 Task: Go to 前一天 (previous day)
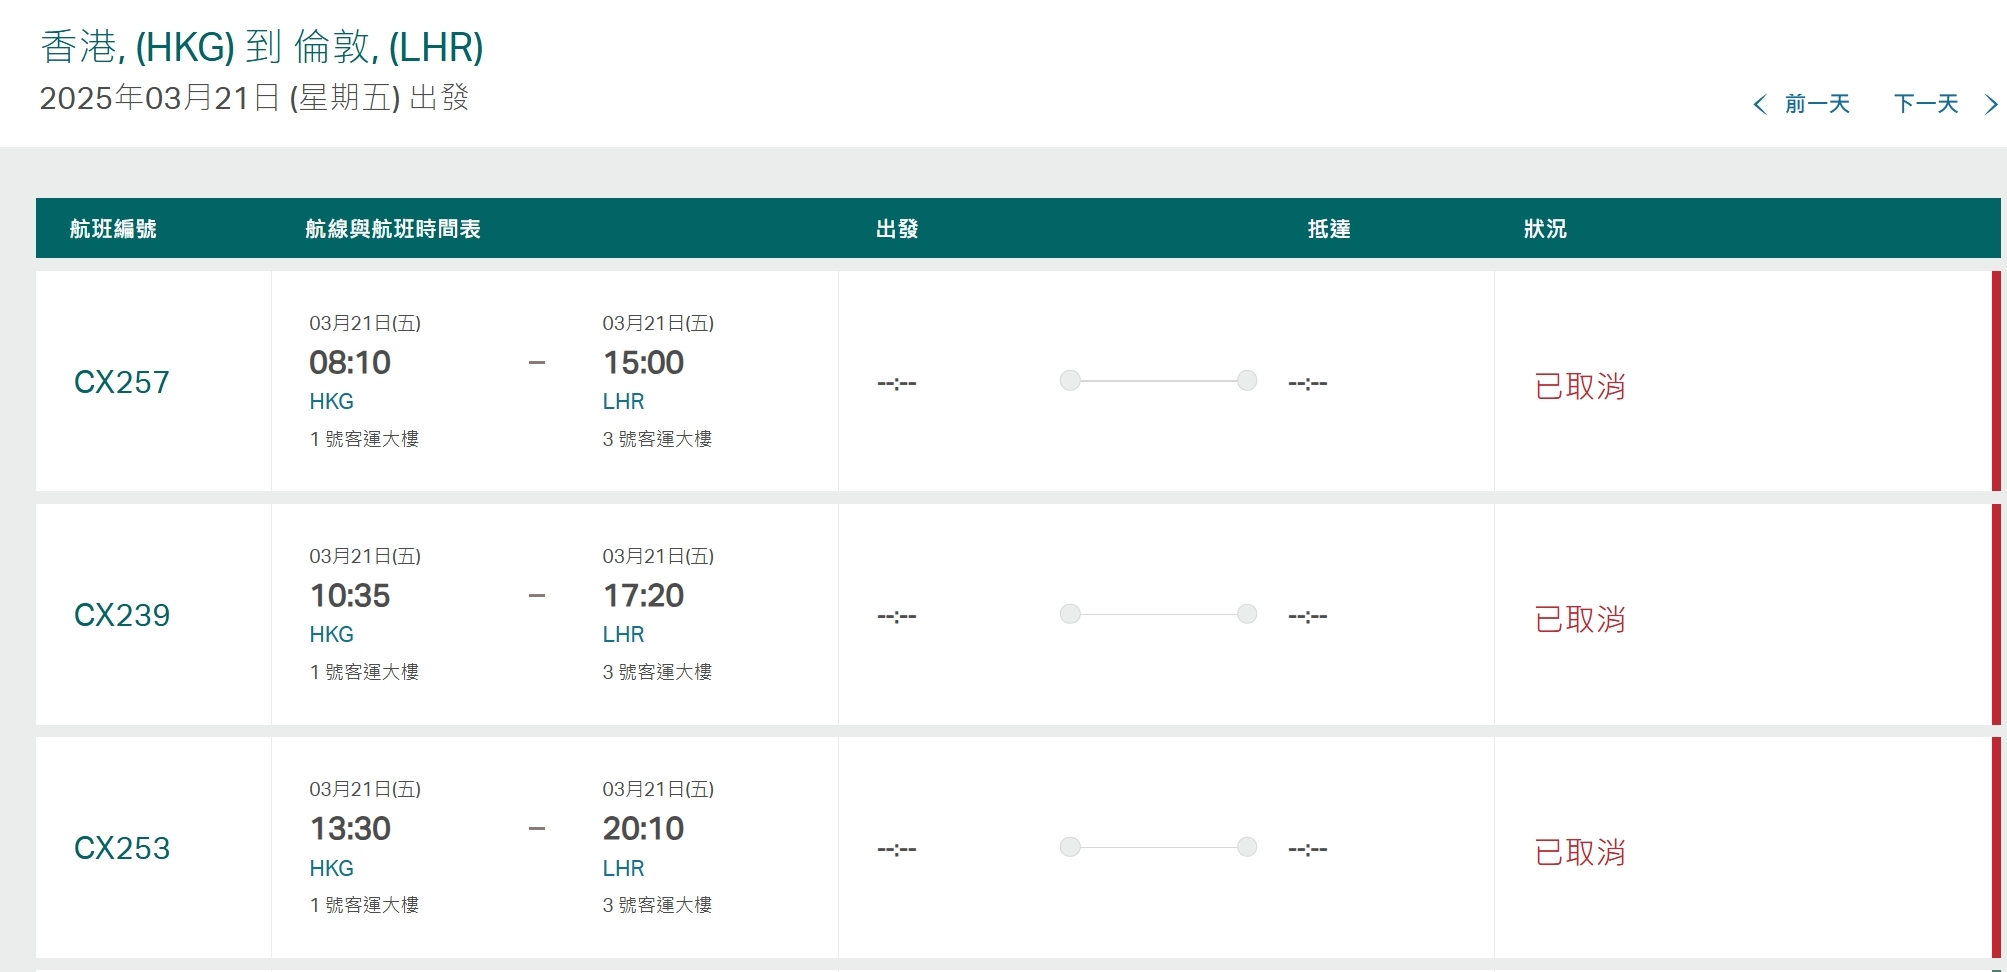pos(1817,104)
